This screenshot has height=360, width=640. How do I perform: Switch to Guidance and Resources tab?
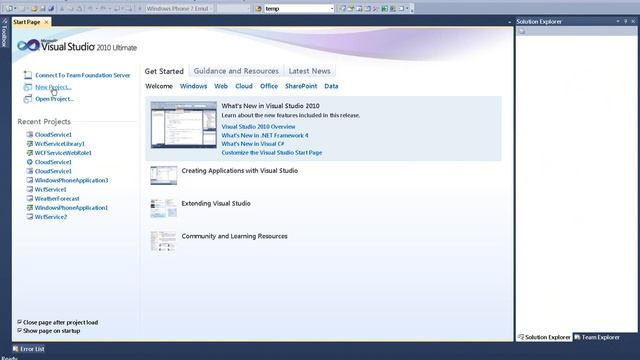point(236,71)
